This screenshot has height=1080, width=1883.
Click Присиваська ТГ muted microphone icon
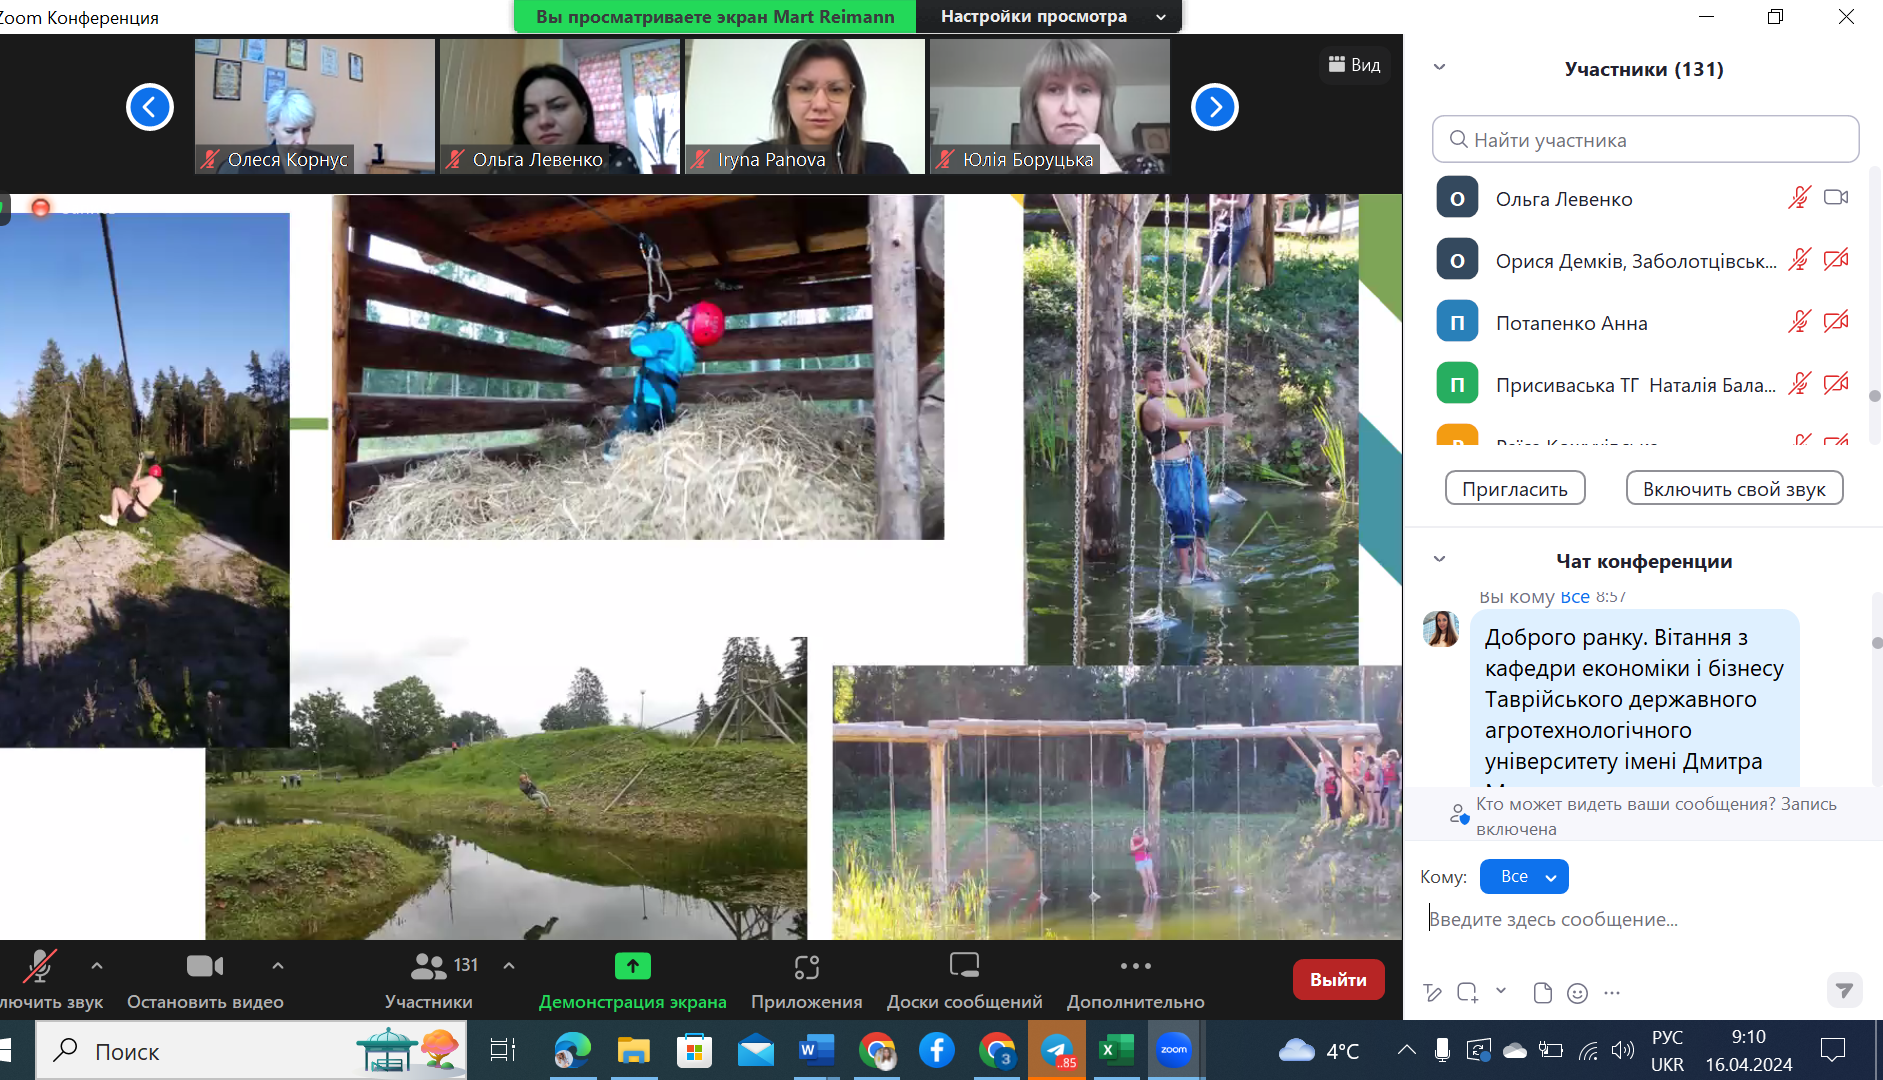tap(1799, 384)
